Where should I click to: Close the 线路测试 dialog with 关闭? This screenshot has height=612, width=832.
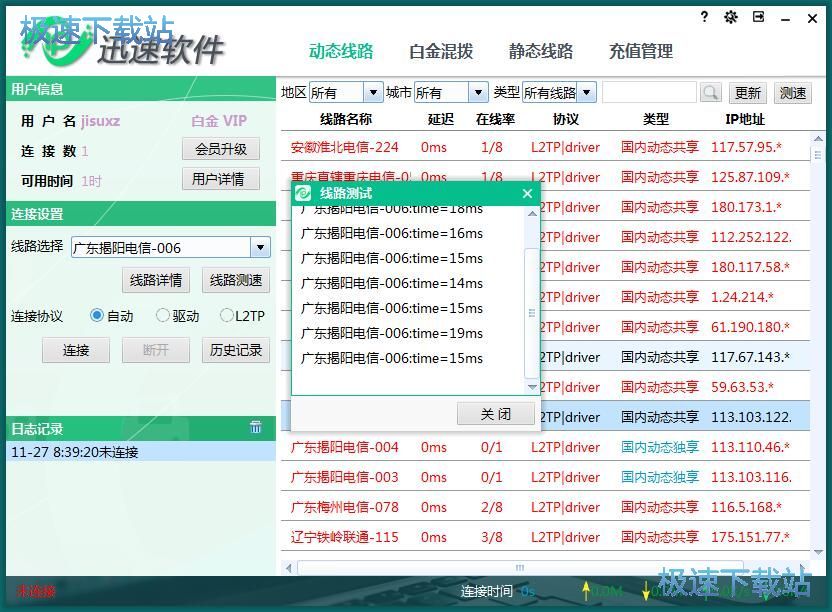pyautogui.click(x=495, y=413)
